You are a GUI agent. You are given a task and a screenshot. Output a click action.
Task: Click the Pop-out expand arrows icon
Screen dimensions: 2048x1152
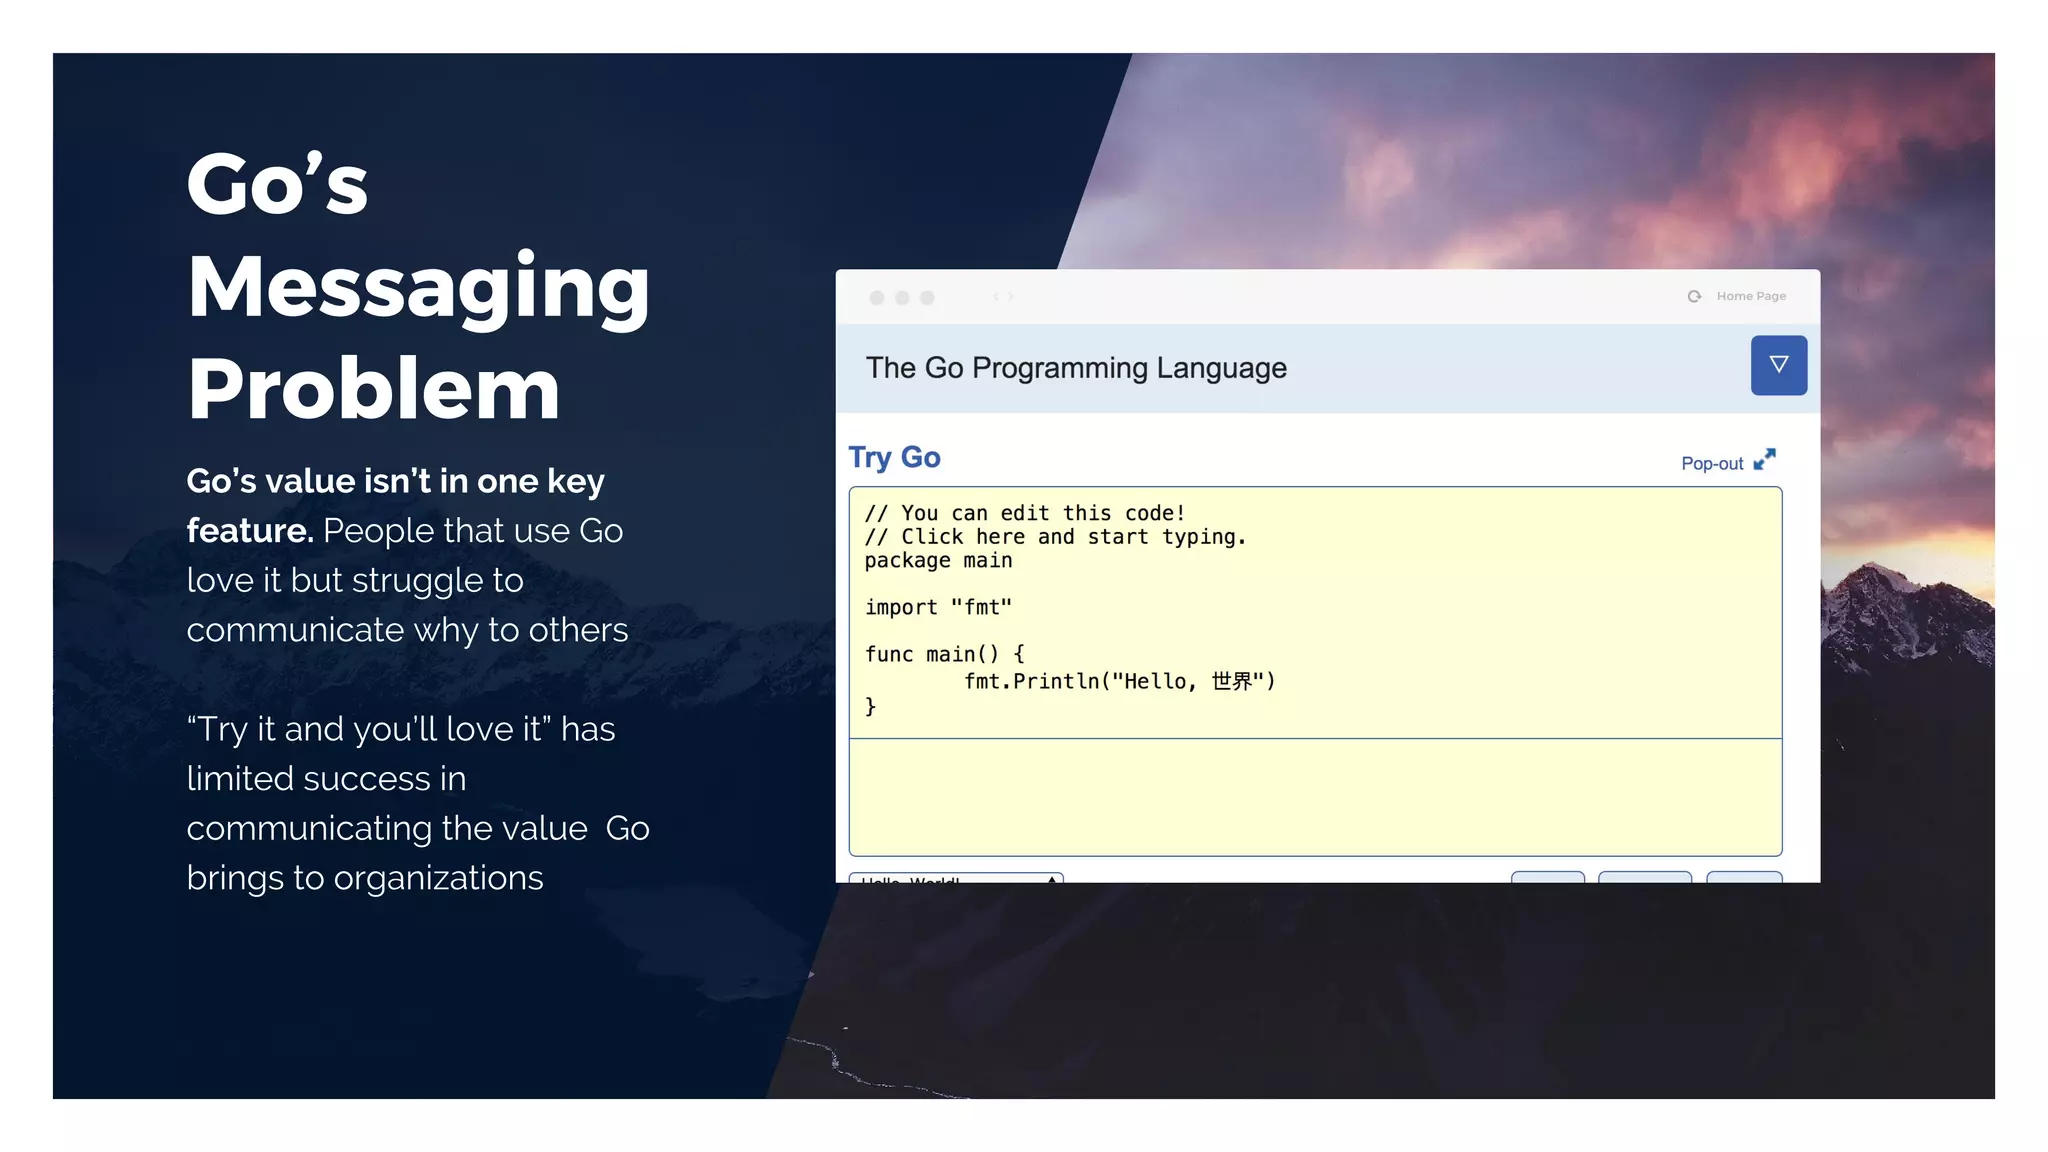tap(1765, 459)
